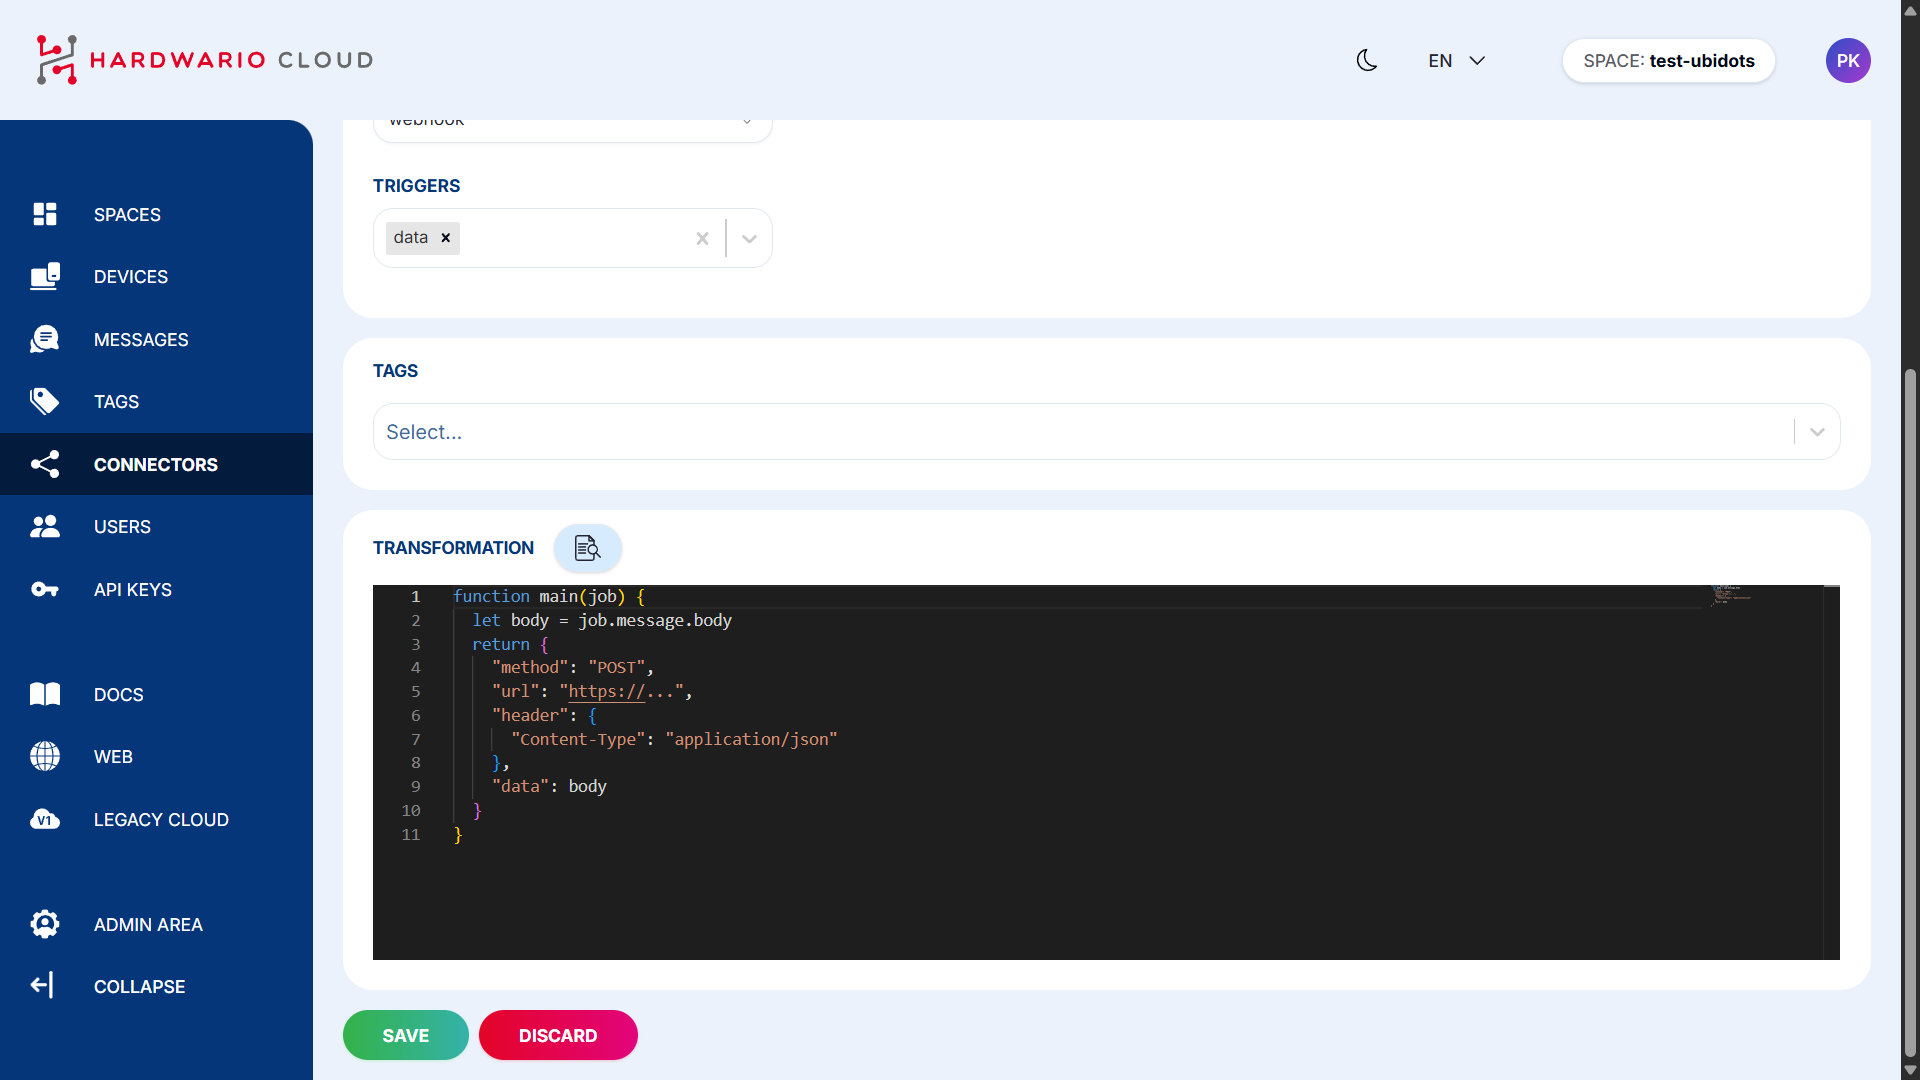Screen dimensions: 1920x1080
Task: Open the Messages chat icon
Action: [45, 339]
